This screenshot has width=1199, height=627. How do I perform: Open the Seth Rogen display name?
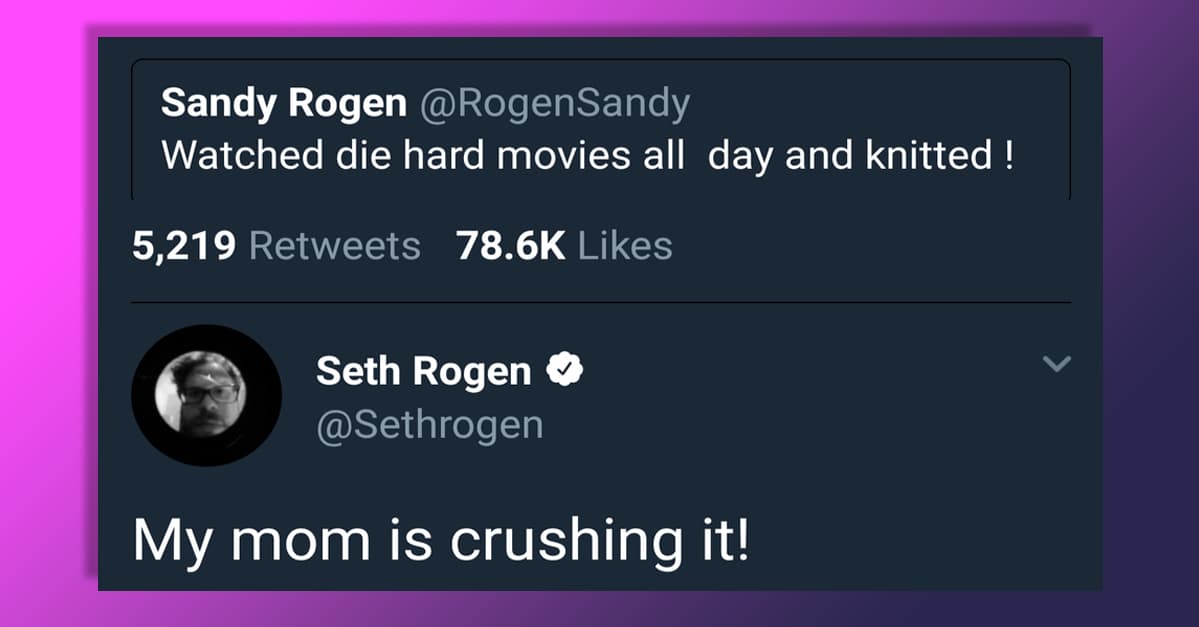pos(423,372)
